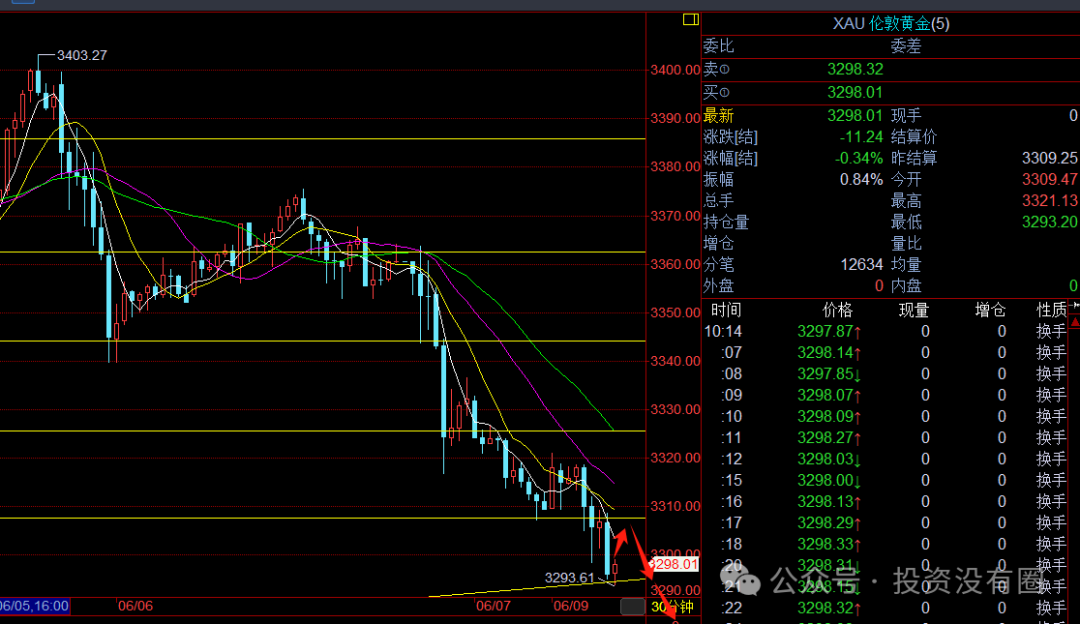The width and height of the screenshot is (1080, 624).
Task: Click the 持仓量 label
Action: point(726,222)
